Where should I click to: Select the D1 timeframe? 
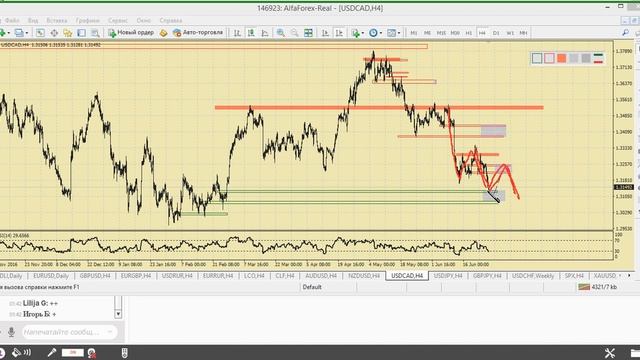coord(496,33)
